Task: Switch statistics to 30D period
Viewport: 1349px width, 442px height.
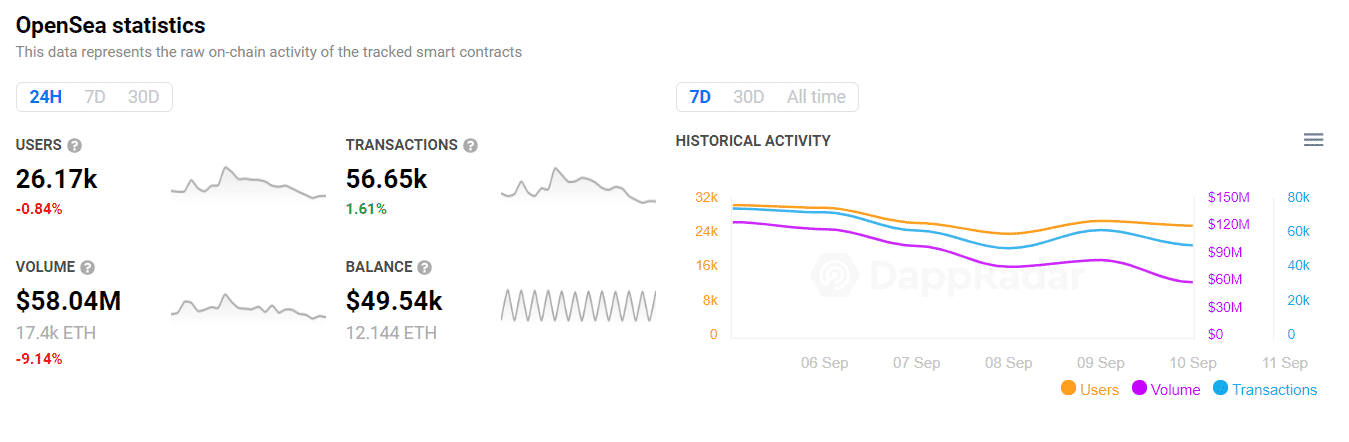Action: pyautogui.click(x=144, y=97)
